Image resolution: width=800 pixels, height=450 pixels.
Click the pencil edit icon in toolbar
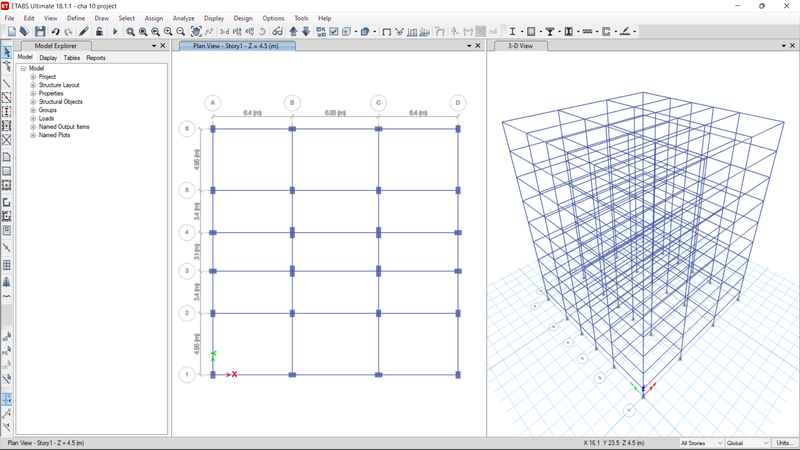(x=84, y=32)
